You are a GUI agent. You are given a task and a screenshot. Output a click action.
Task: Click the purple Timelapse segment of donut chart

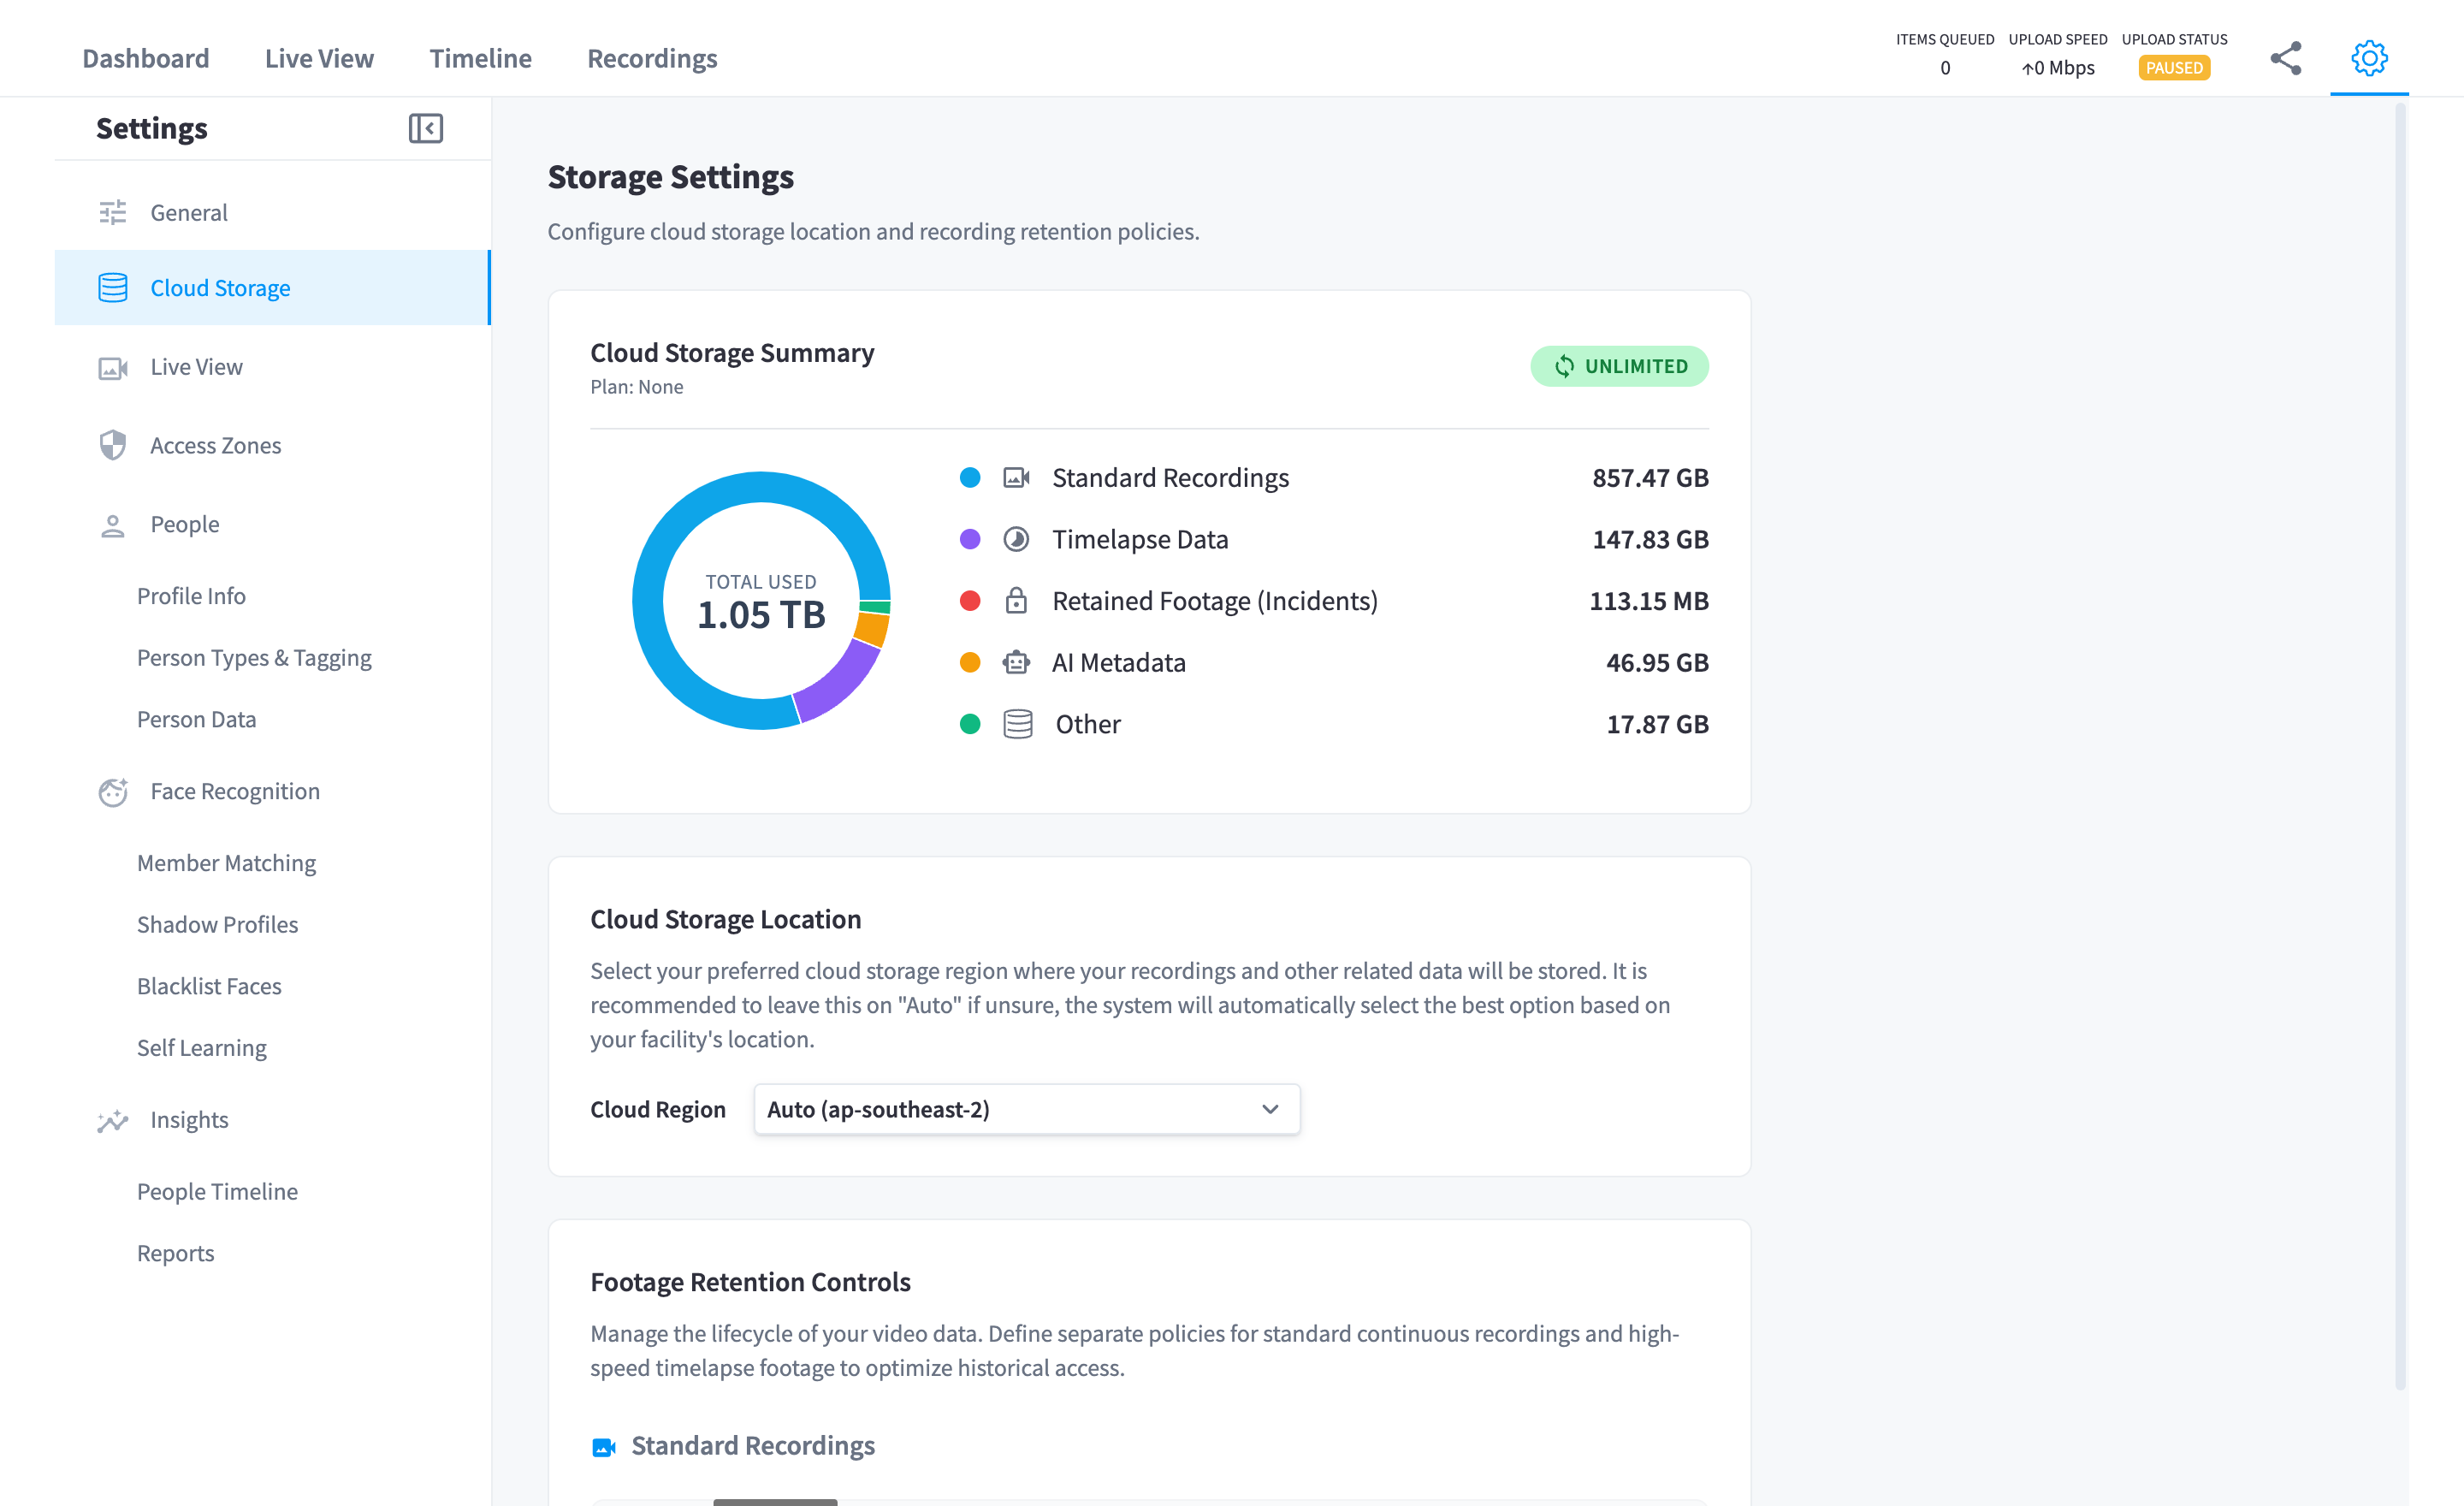coord(840,683)
